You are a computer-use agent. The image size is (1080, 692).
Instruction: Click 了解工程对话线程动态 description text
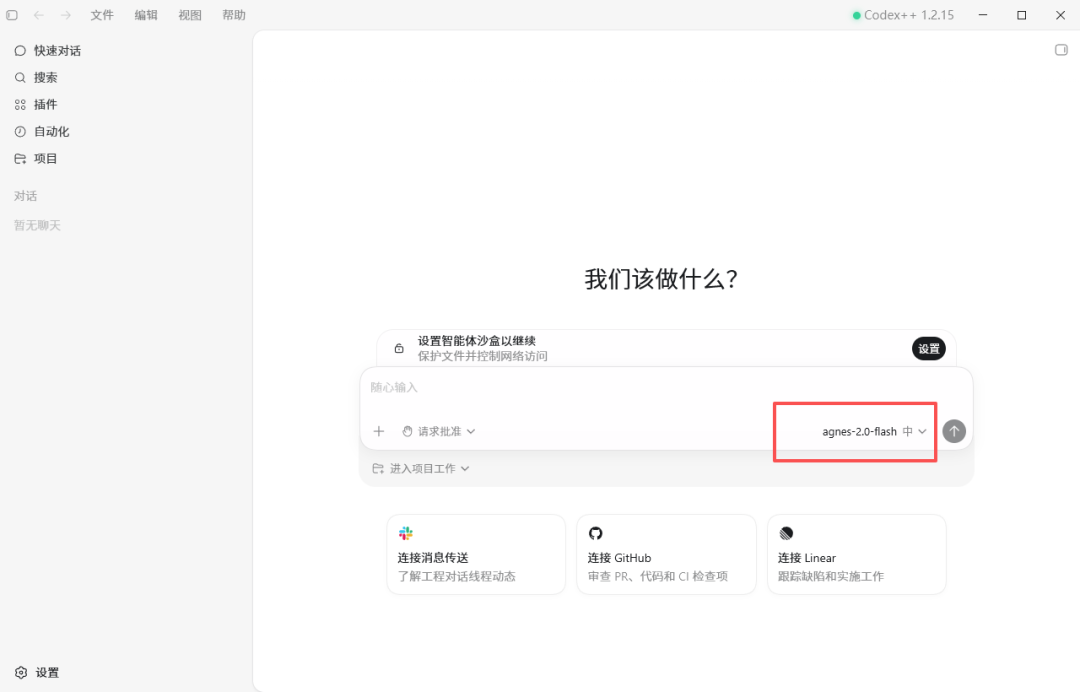[x=457, y=576]
